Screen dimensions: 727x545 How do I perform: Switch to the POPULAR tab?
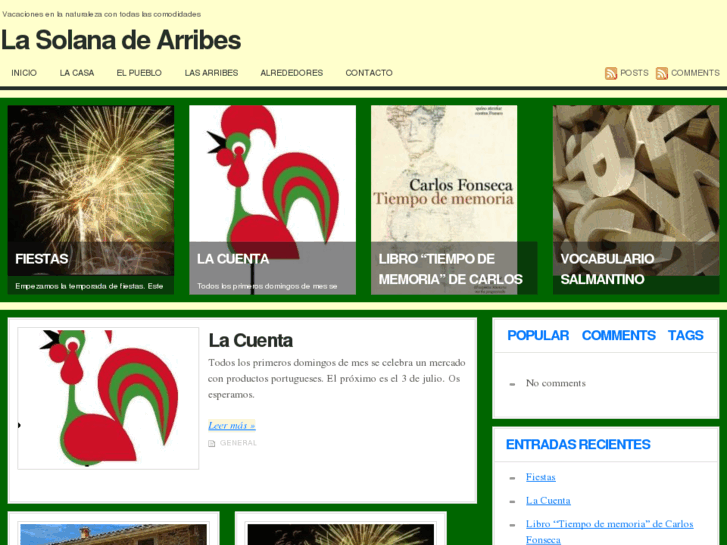click(538, 335)
